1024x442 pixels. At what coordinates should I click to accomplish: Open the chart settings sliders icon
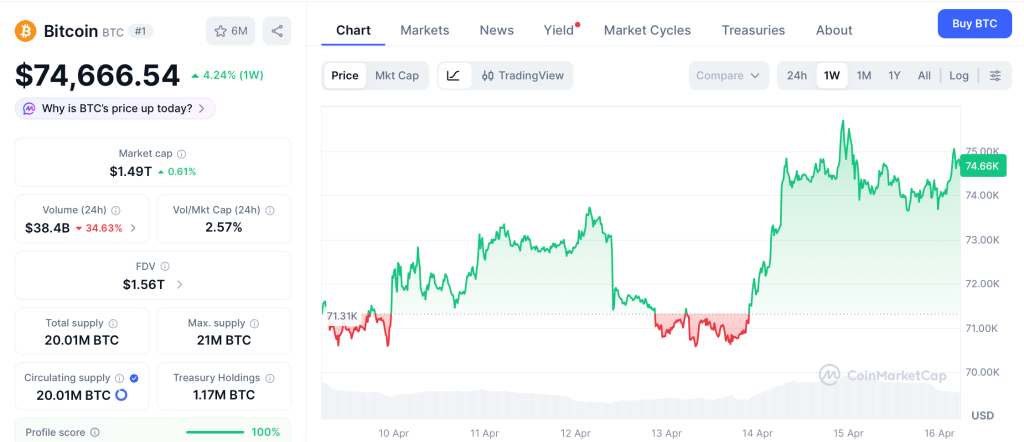[x=995, y=75]
